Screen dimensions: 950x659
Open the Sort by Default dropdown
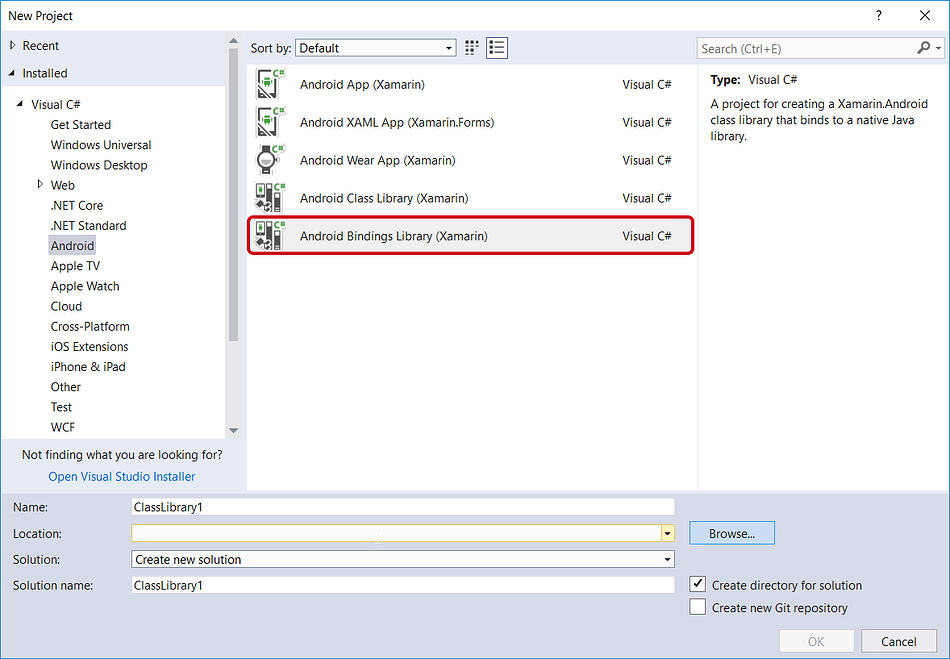[x=376, y=48]
